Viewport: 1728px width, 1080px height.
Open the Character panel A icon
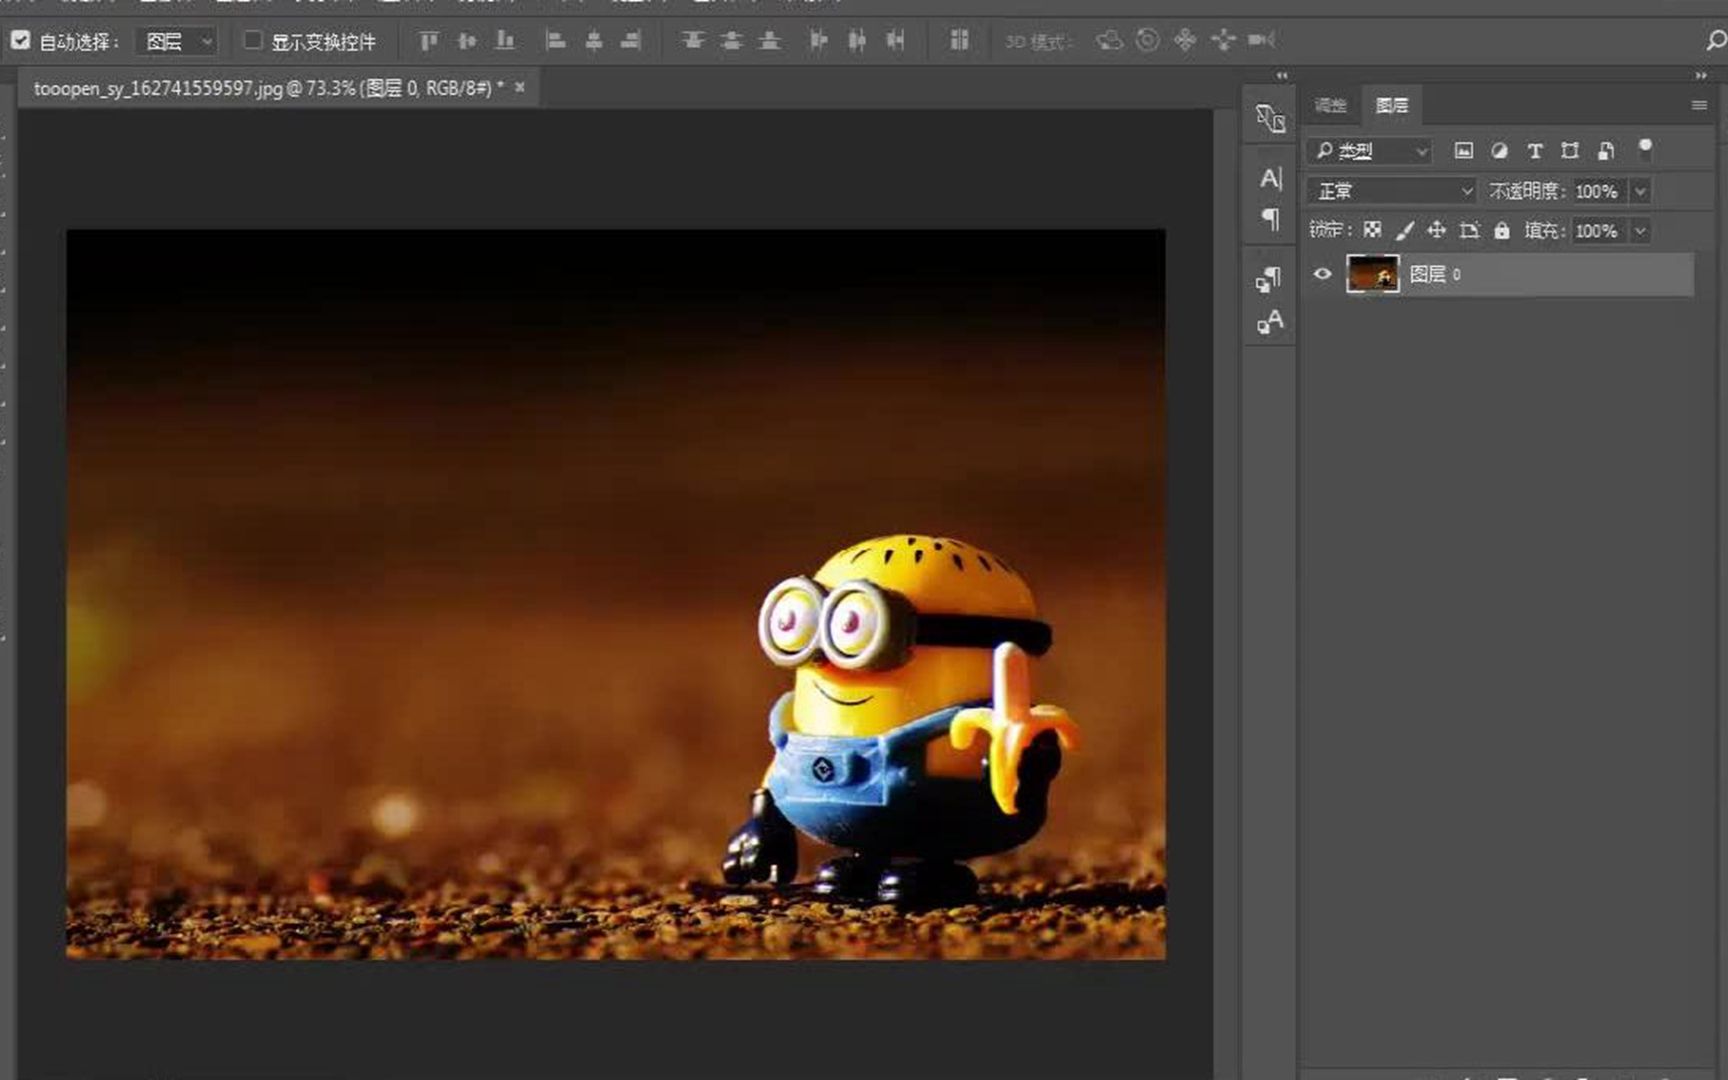point(1270,178)
